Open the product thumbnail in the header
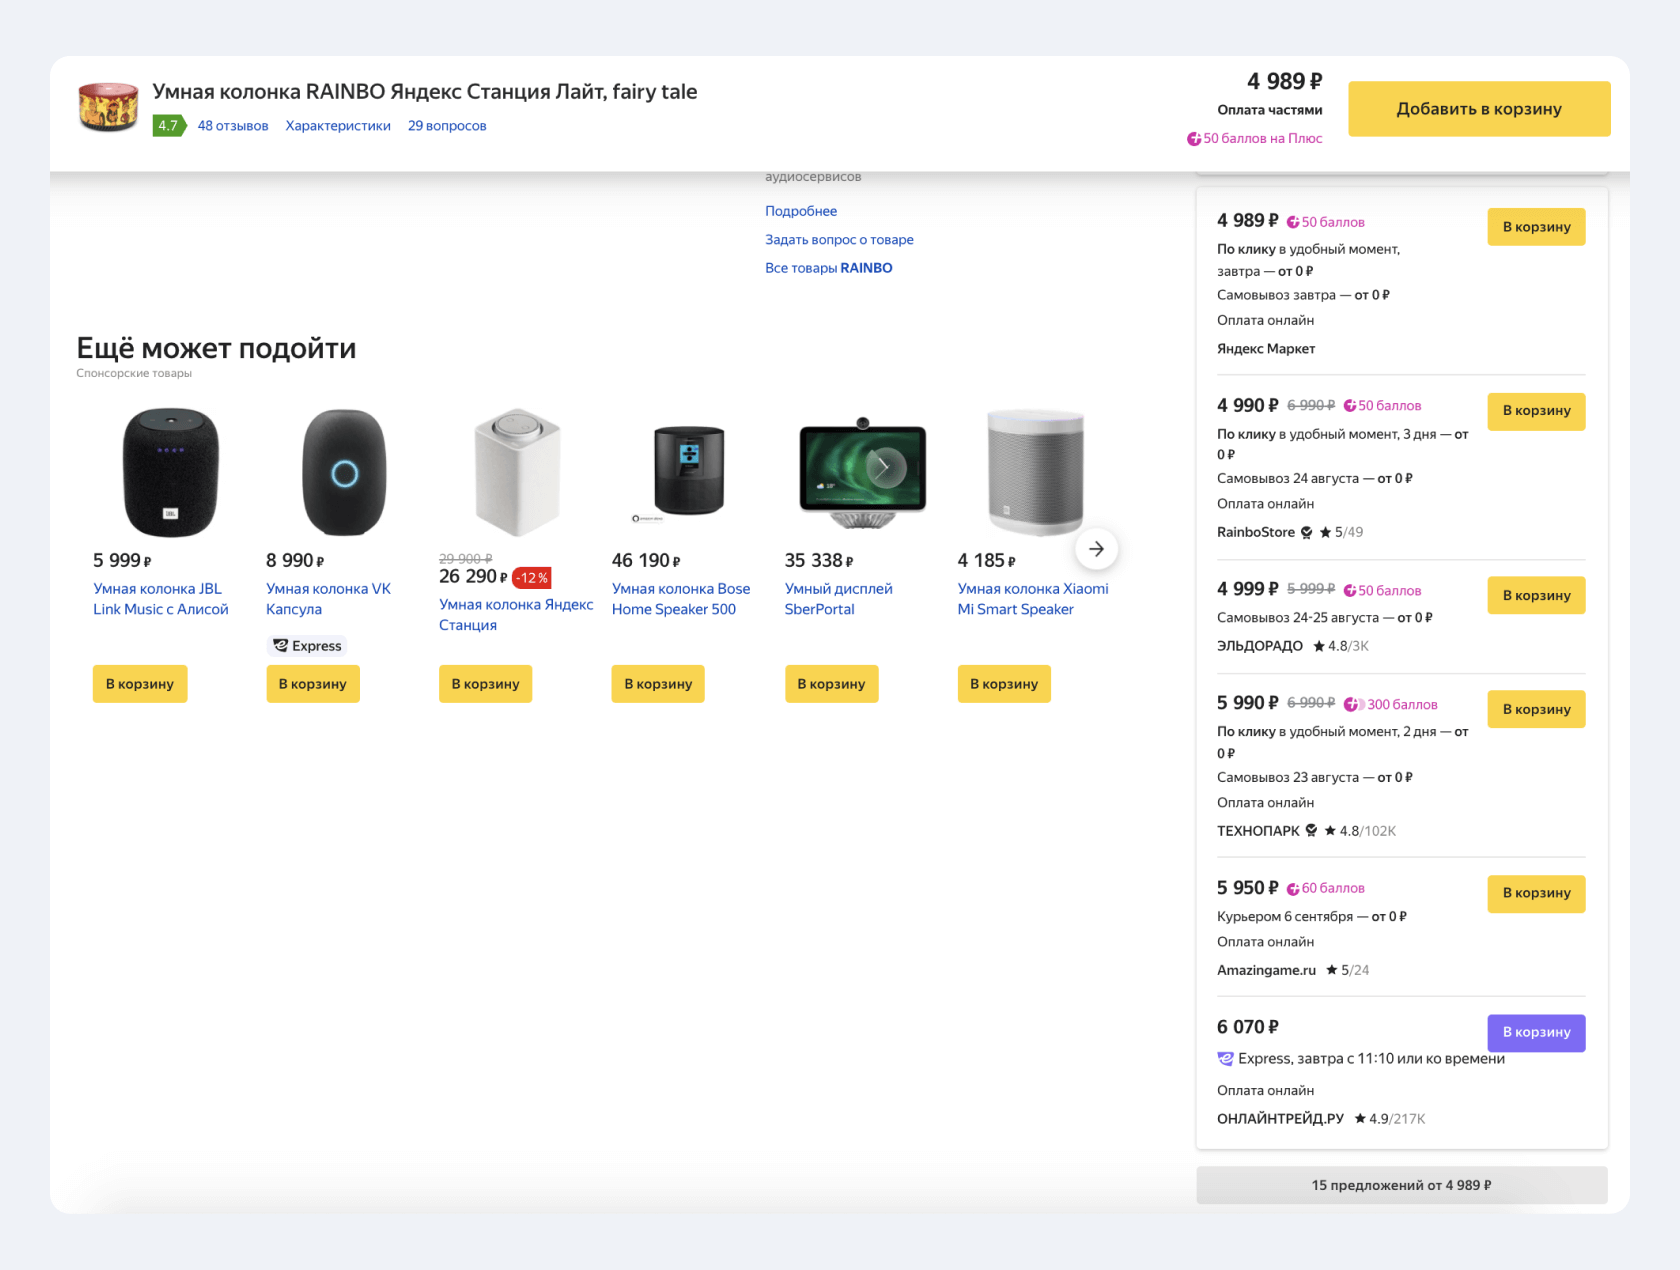The image size is (1680, 1270). [108, 107]
